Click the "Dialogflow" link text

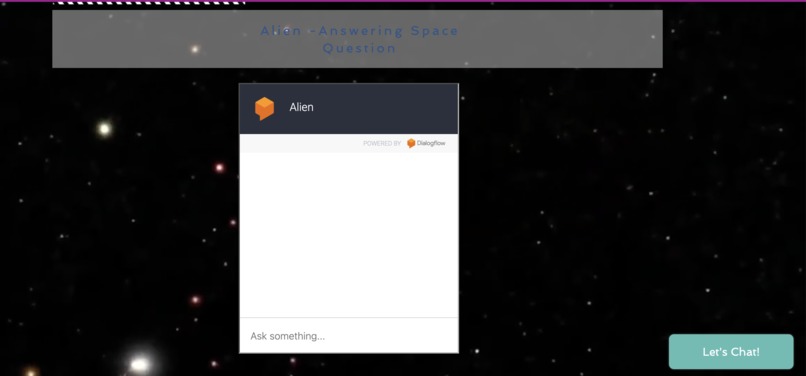tap(431, 144)
